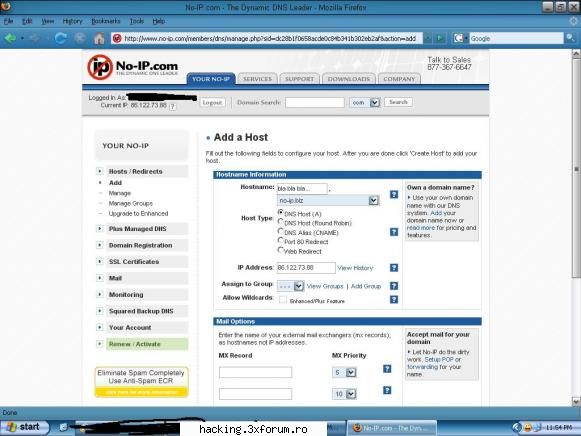Expand Plus Managed DNS sidebar section

[99, 229]
